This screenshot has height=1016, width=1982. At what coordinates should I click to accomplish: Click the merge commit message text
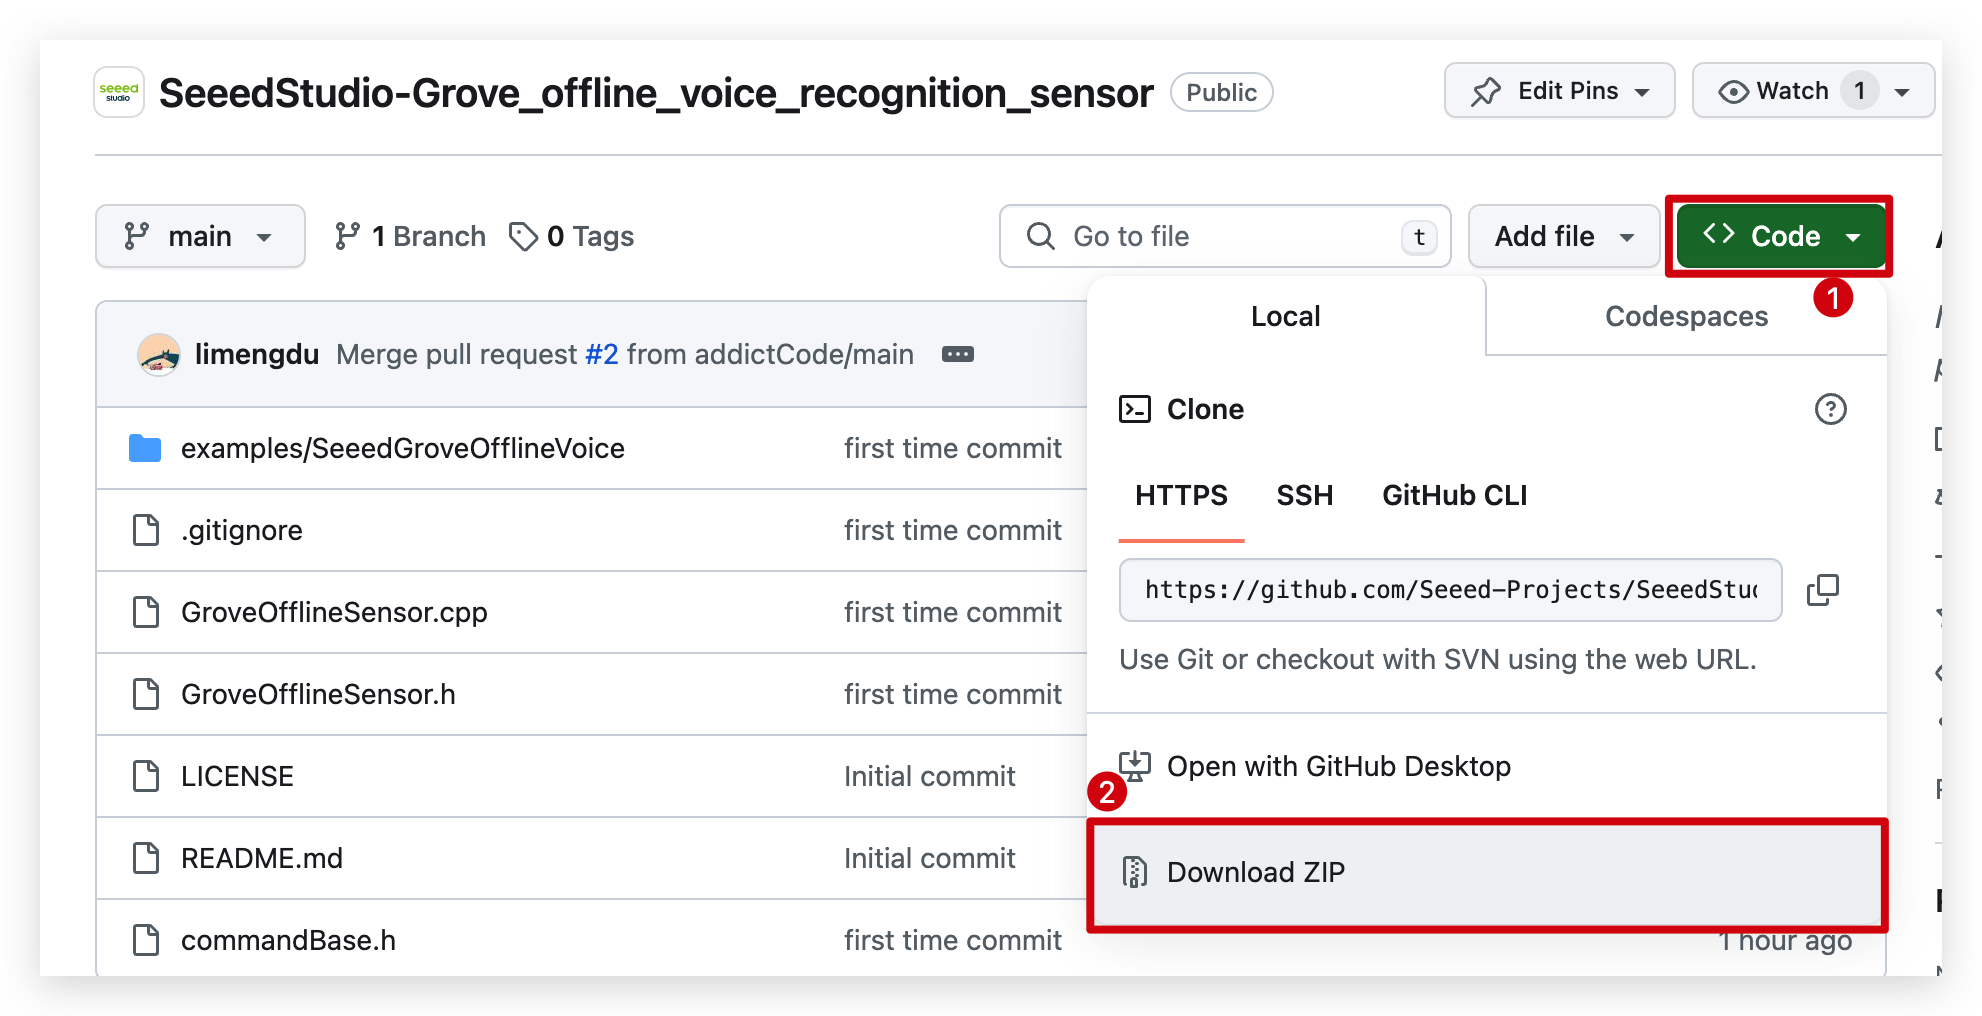[625, 354]
